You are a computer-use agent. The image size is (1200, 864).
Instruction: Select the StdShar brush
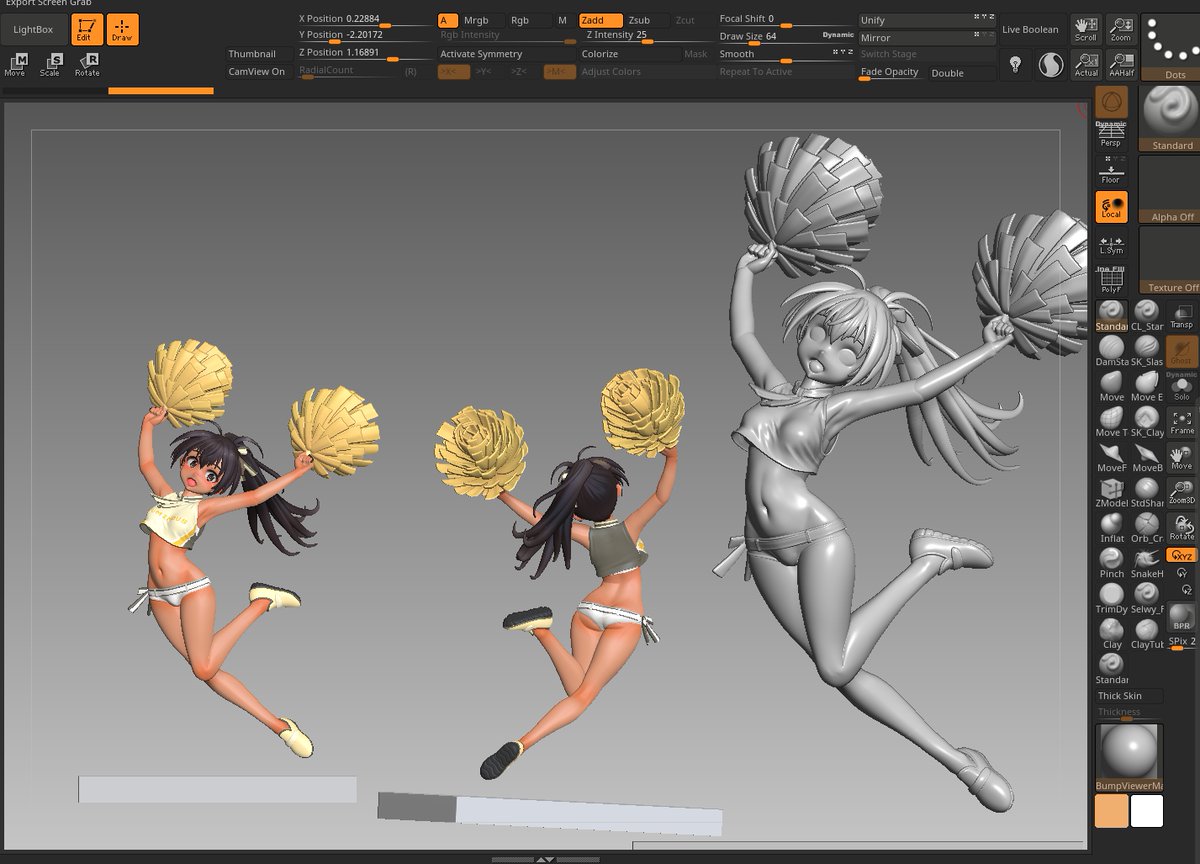pyautogui.click(x=1147, y=492)
